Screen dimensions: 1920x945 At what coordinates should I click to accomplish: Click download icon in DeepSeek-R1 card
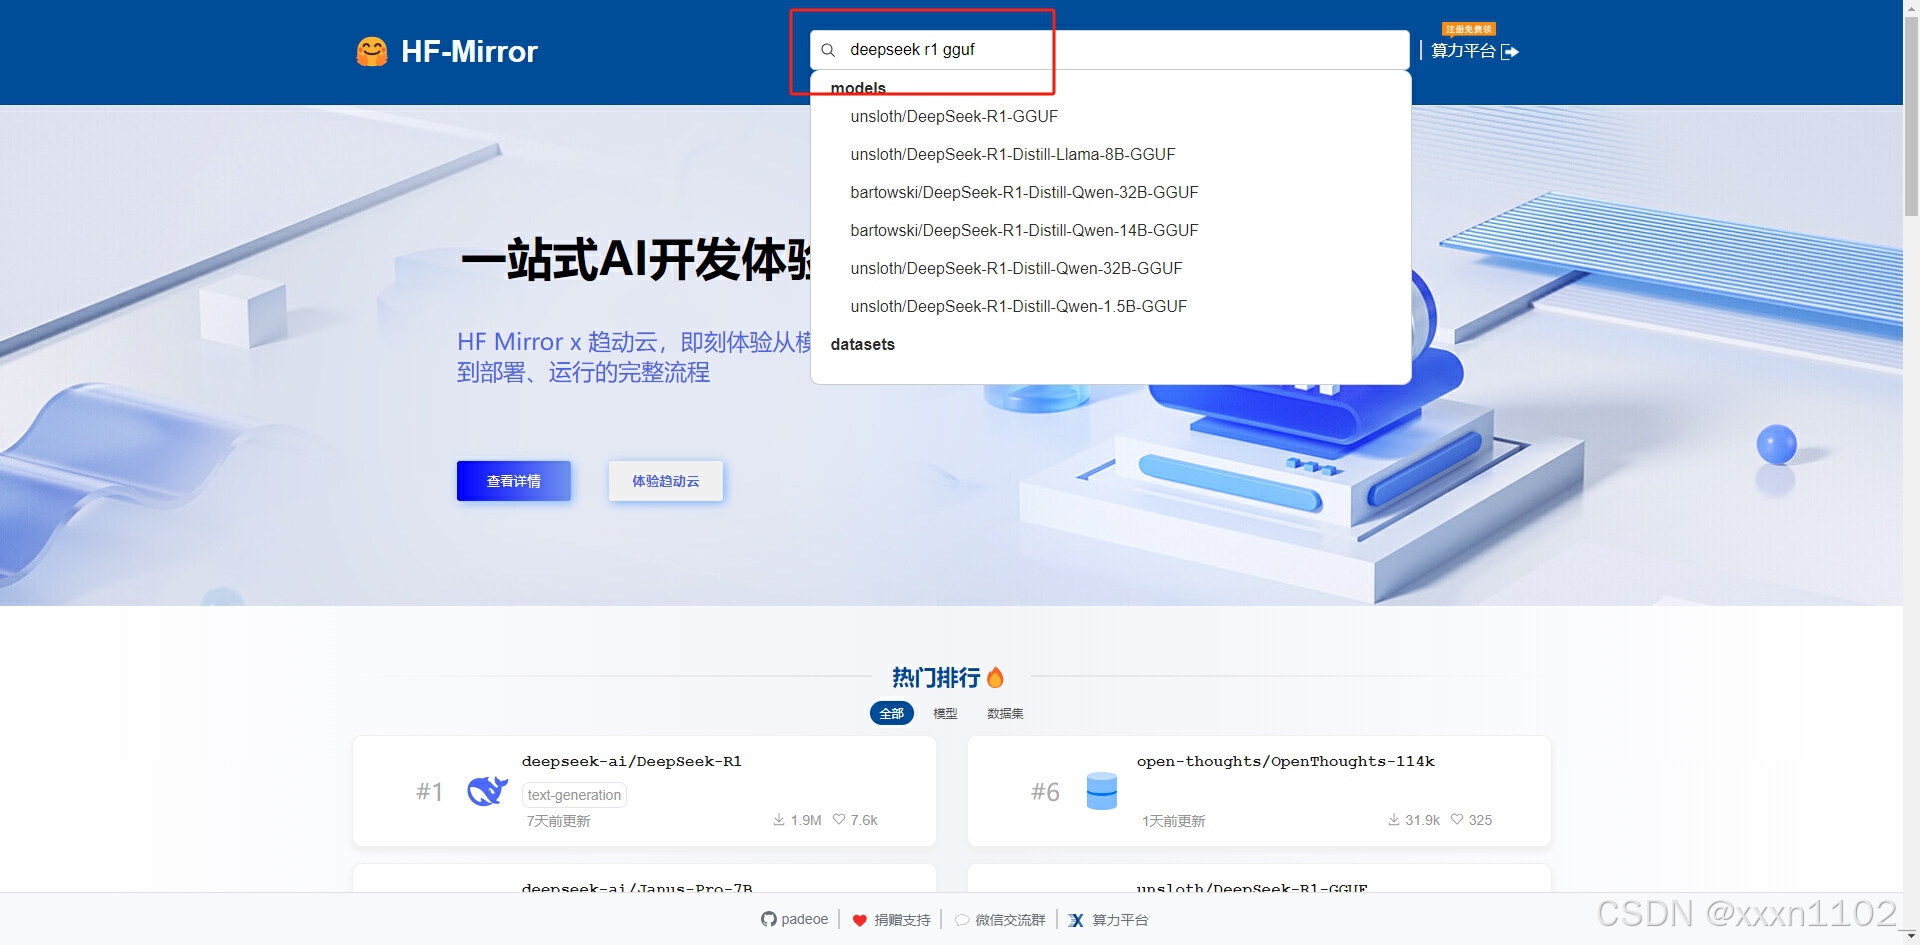(779, 820)
